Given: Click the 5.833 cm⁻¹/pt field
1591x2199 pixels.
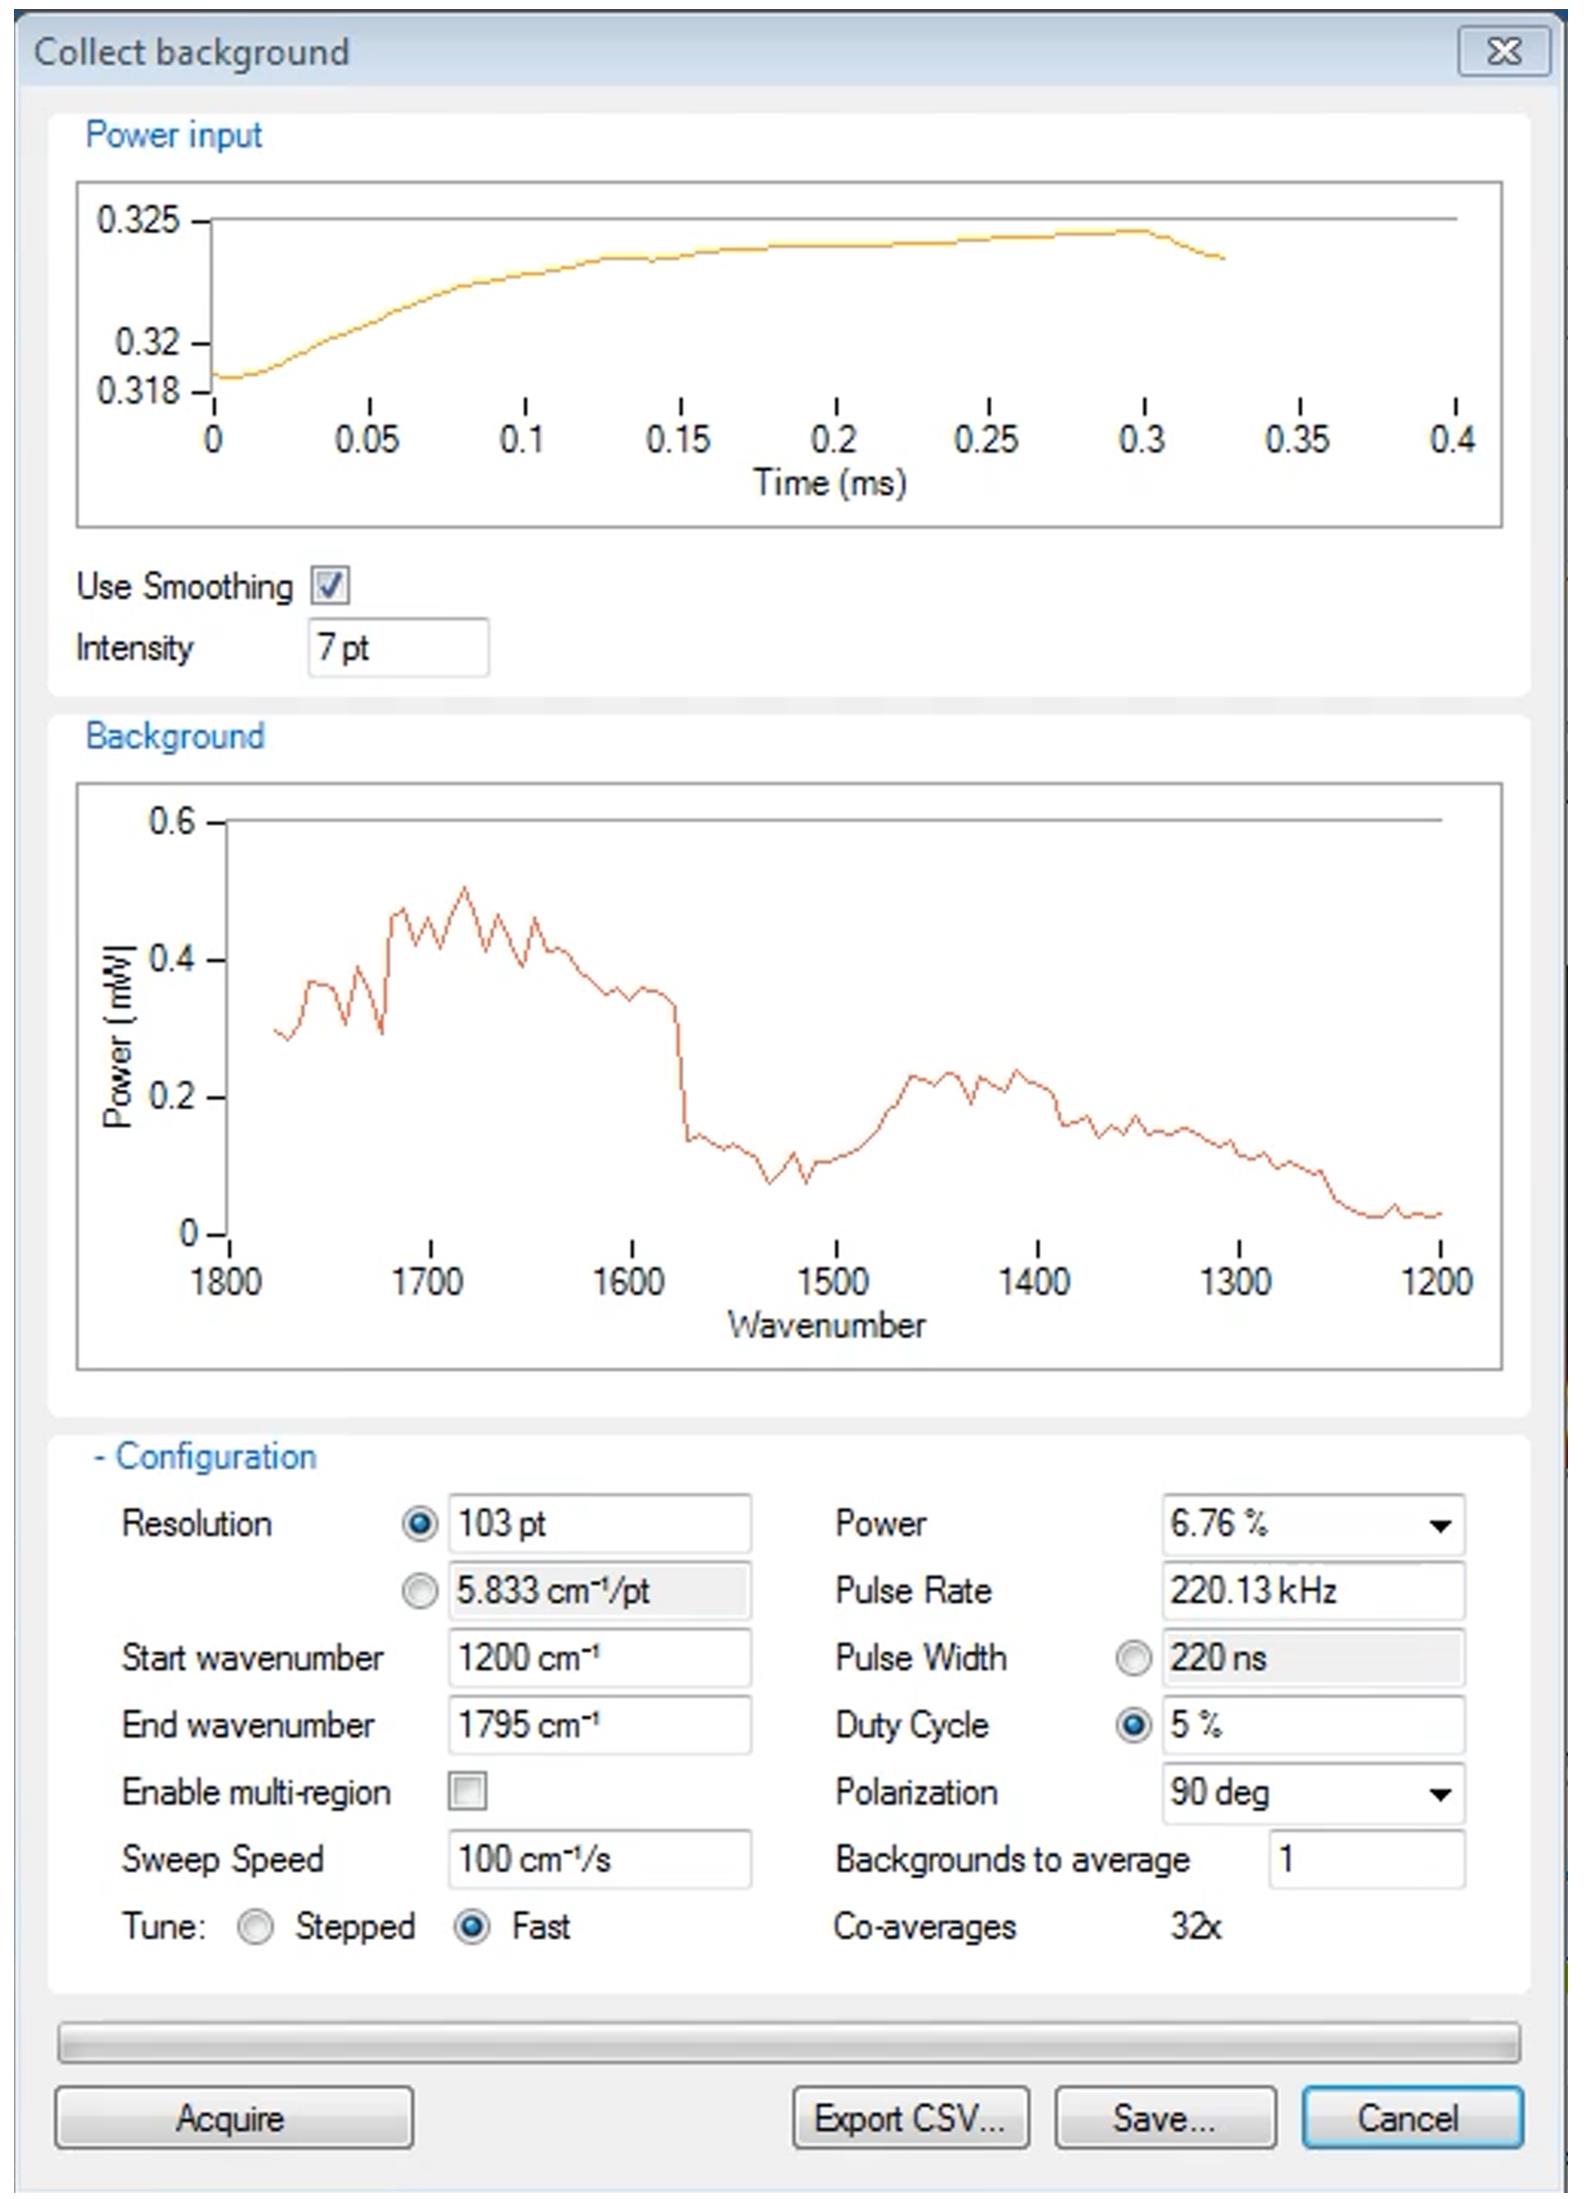Looking at the screenshot, I should point(600,1591).
